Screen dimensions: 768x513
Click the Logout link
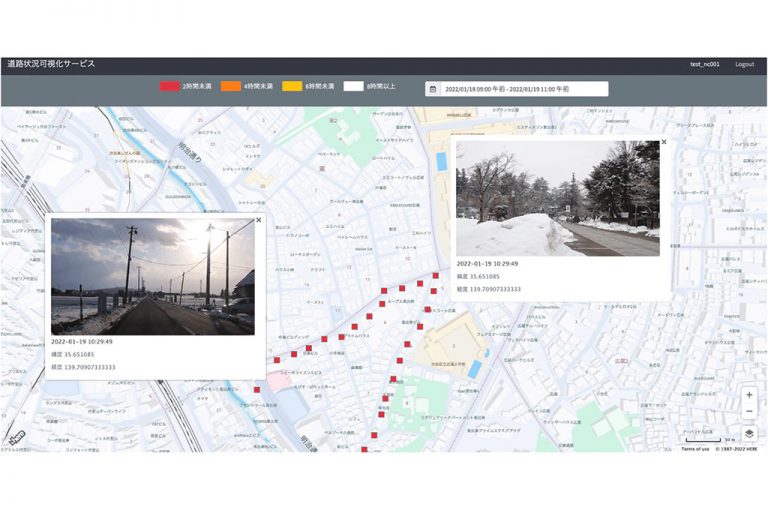pyautogui.click(x=744, y=64)
